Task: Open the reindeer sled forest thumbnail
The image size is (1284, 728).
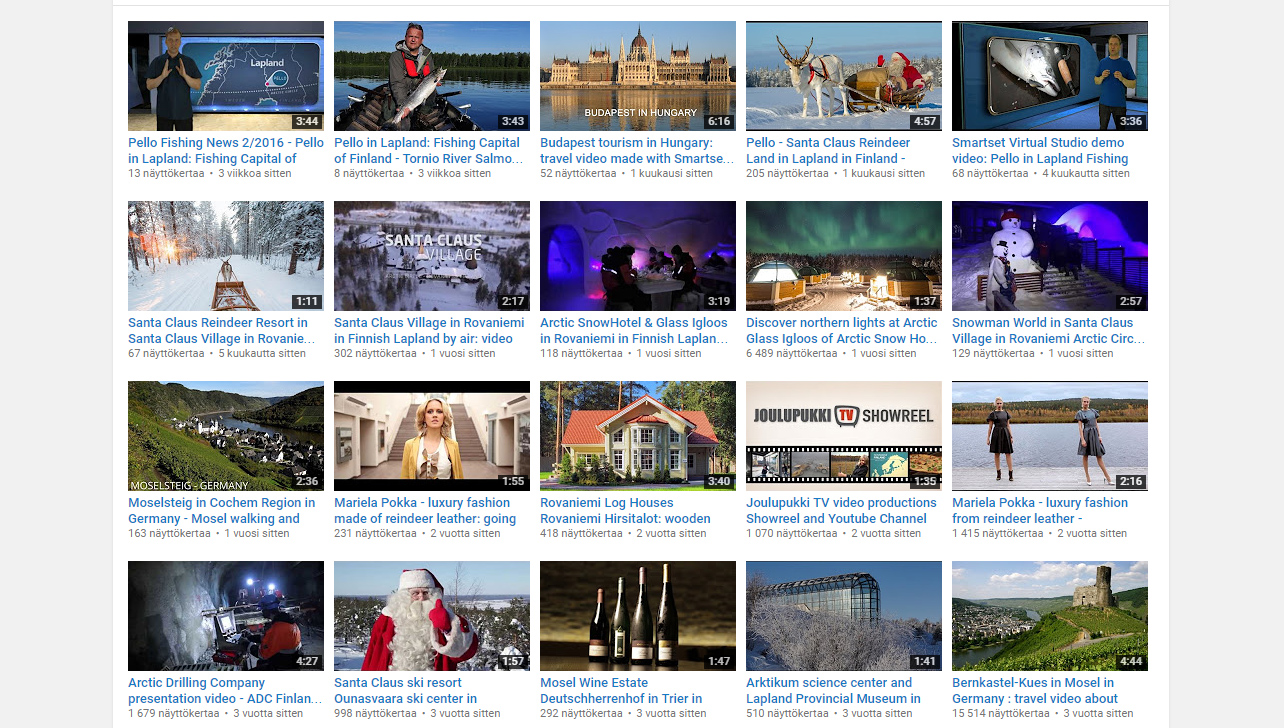Action: (x=226, y=256)
